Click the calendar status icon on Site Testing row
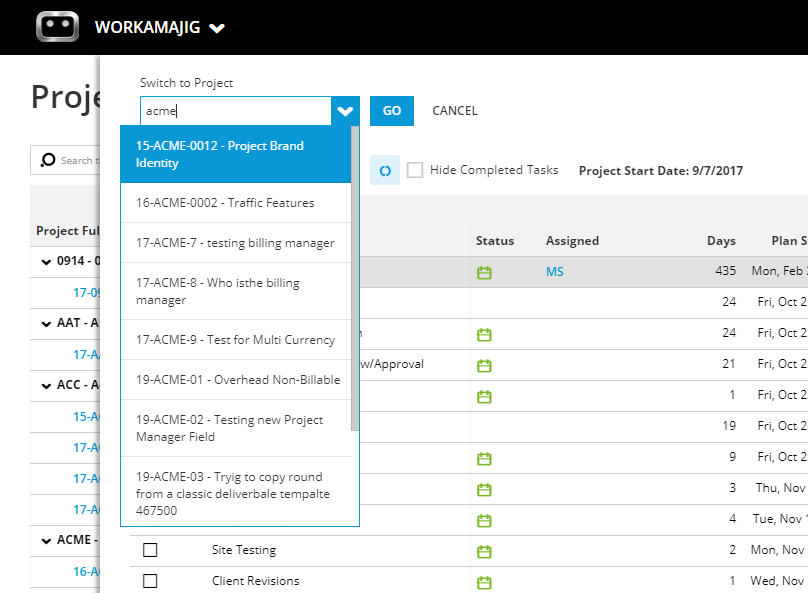 coord(485,550)
